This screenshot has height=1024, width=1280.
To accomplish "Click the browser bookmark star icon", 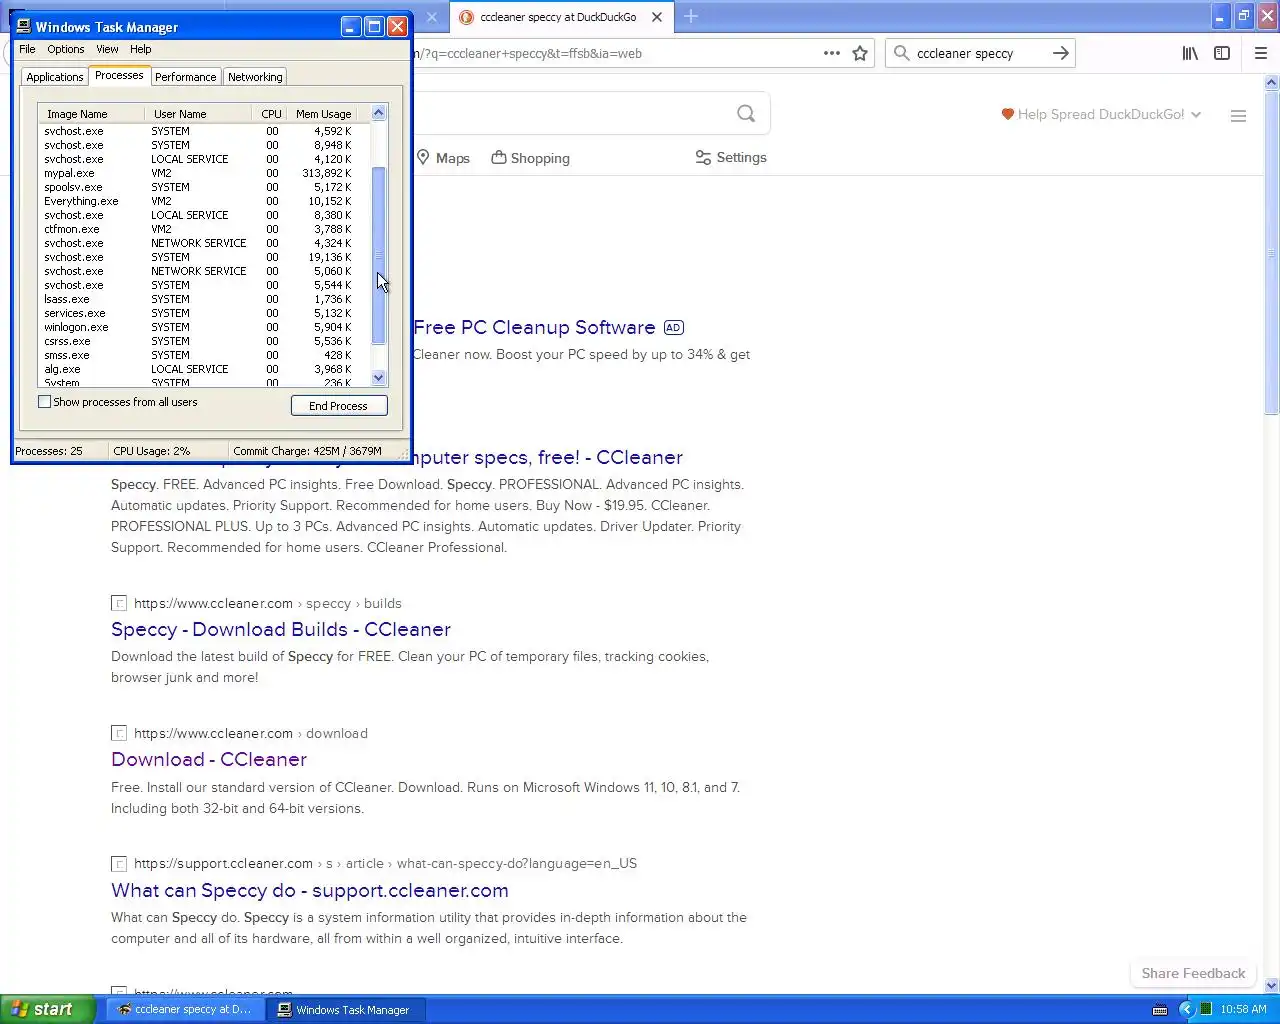I will click(x=860, y=53).
